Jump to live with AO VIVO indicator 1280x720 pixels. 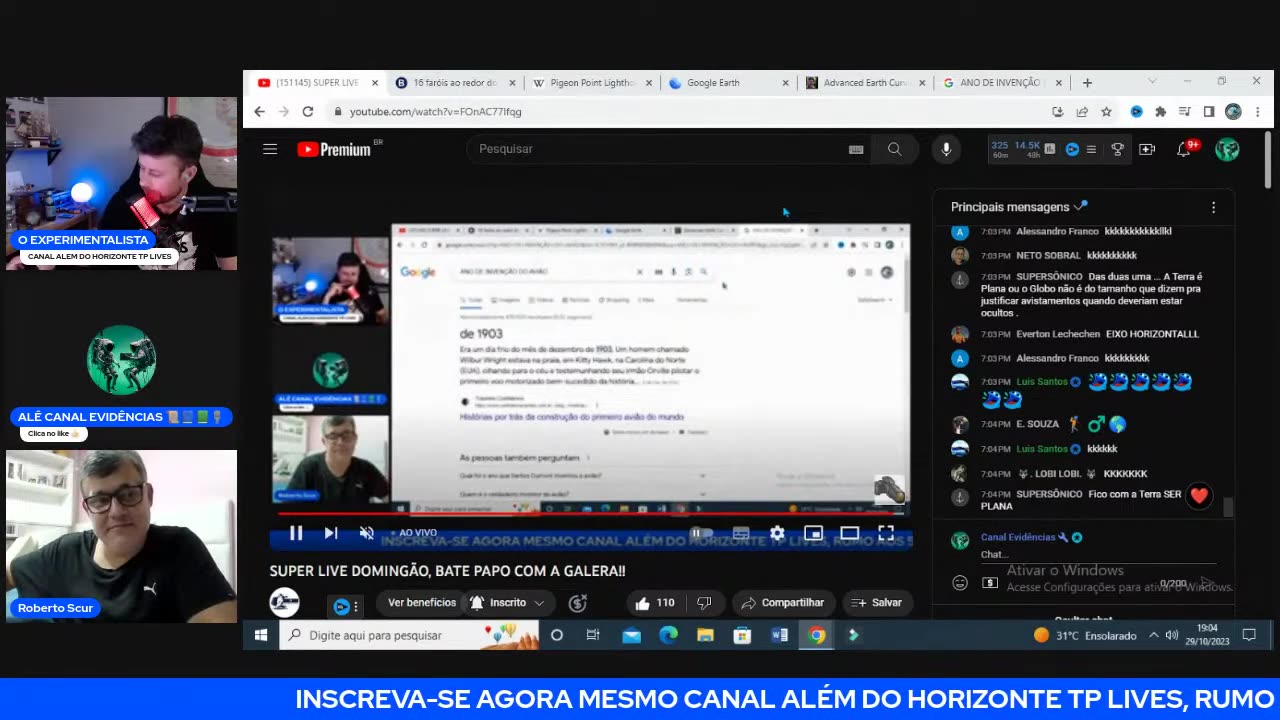point(414,533)
